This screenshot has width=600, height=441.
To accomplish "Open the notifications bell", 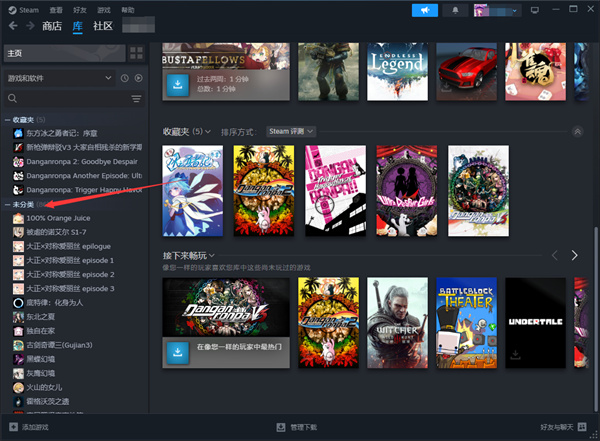I will 455,10.
